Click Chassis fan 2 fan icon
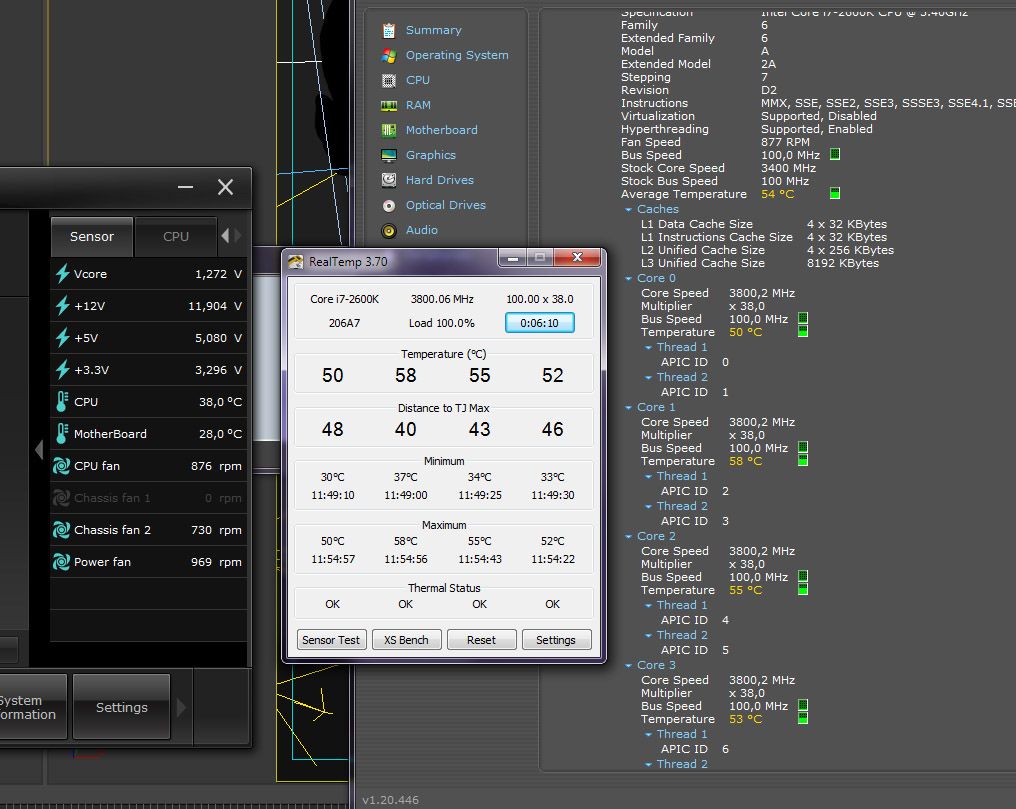 [61, 530]
